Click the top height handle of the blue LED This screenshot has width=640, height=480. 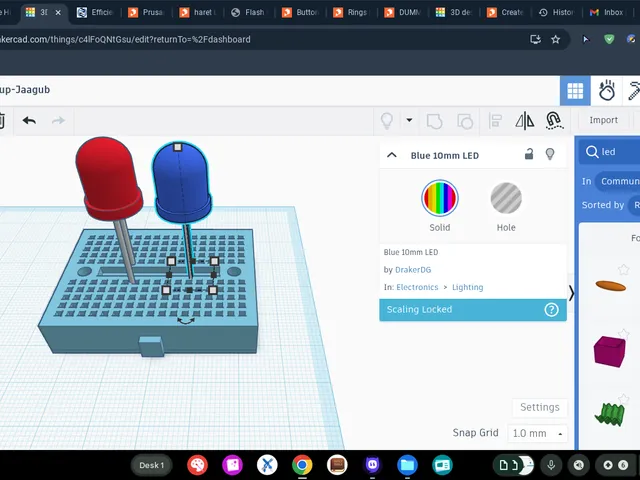point(178,147)
